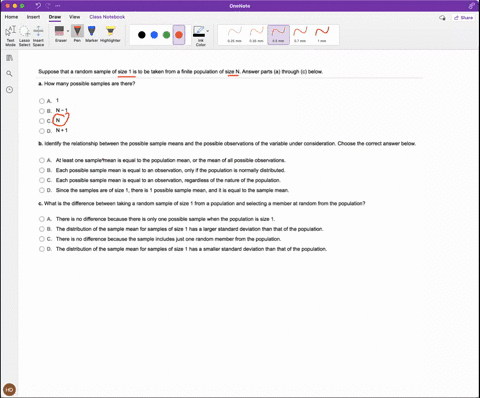The width and height of the screenshot is (480, 398).
Task: Open the Insert ribbon tab
Action: [x=33, y=17]
